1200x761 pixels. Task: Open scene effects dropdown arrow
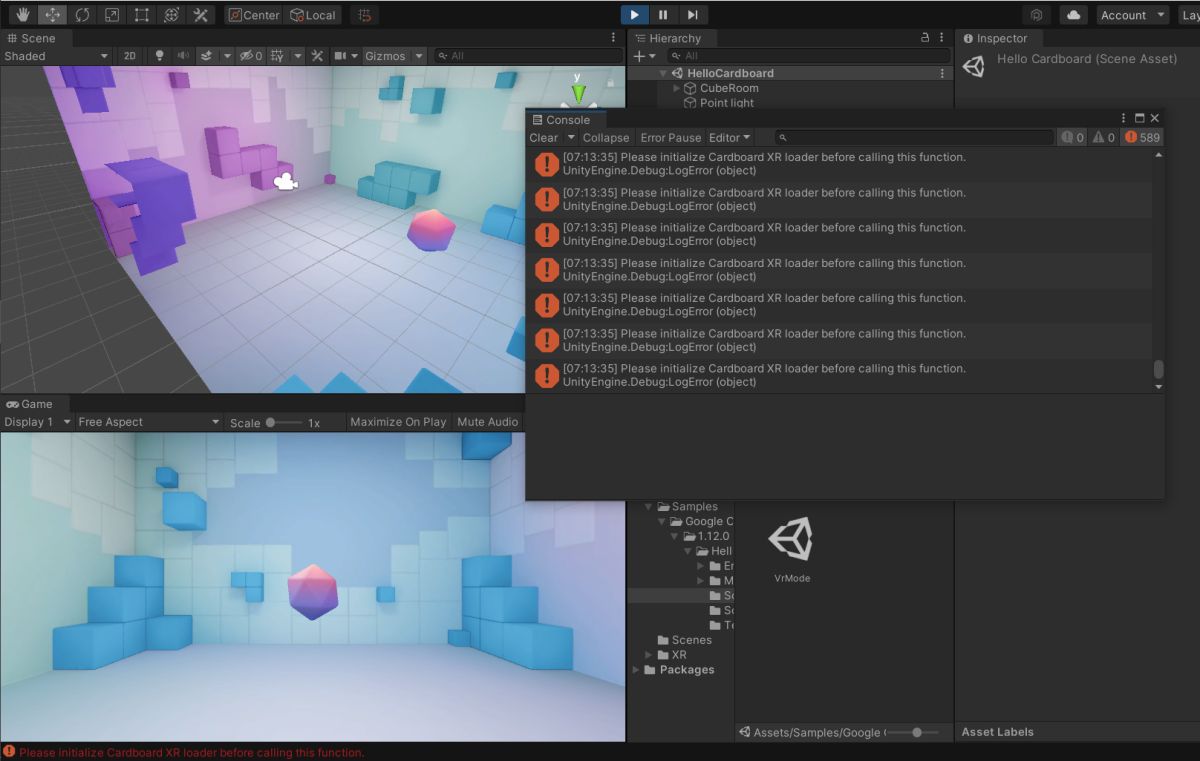click(227, 56)
